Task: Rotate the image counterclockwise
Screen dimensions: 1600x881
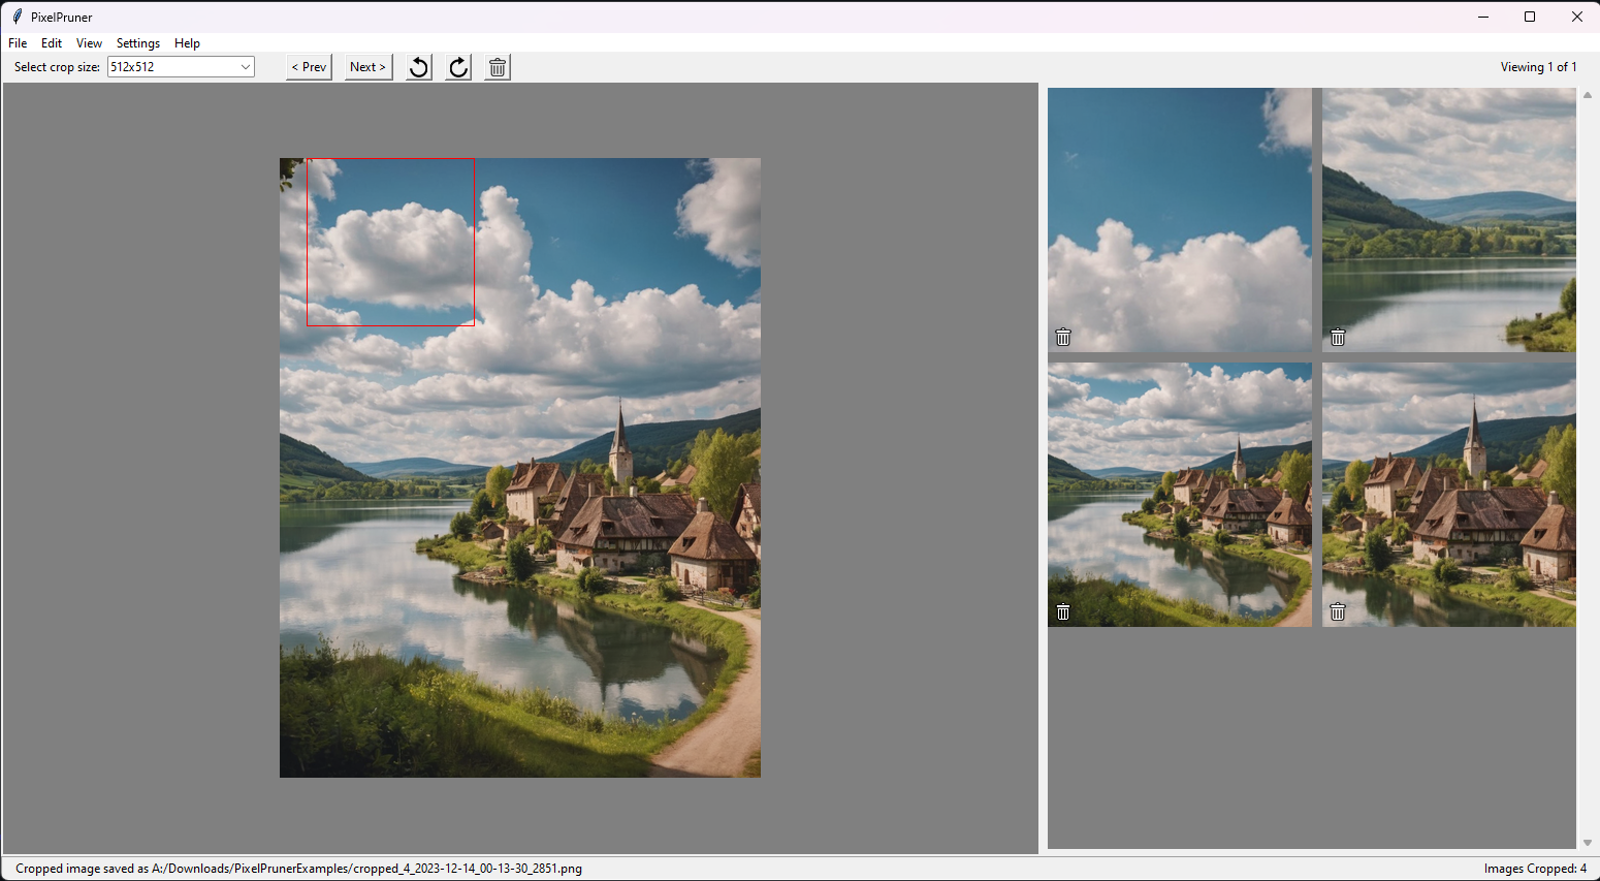Action: click(x=419, y=67)
